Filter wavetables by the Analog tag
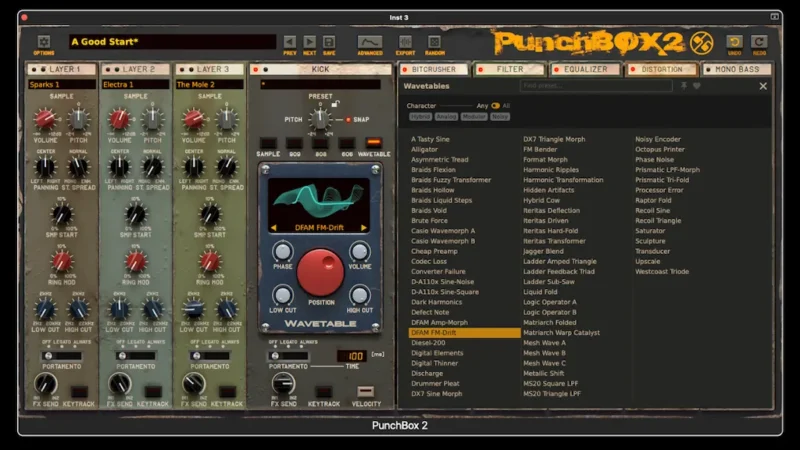This screenshot has width=800, height=450. [446, 117]
